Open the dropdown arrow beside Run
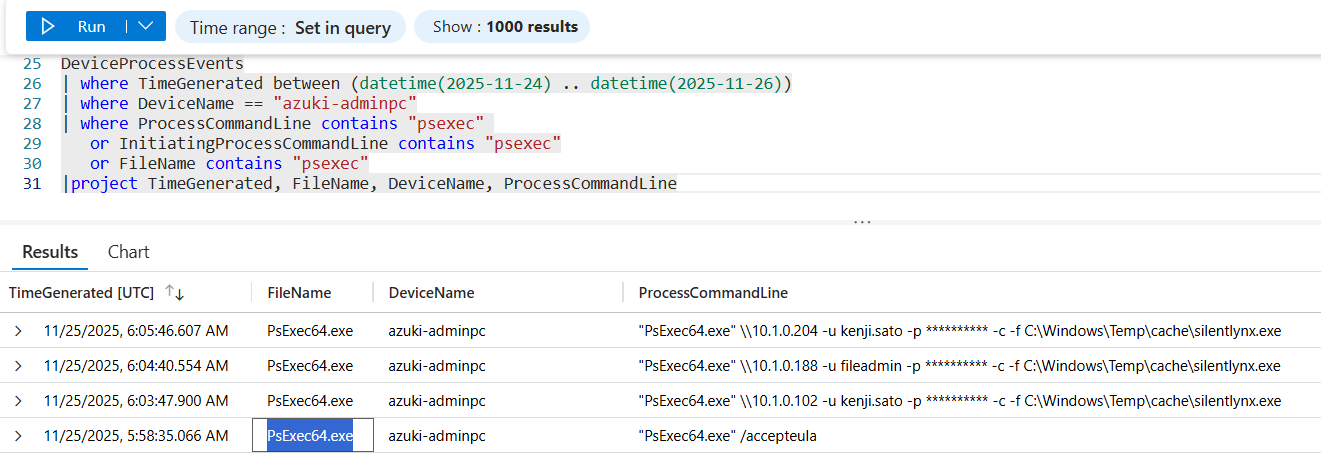 (147, 27)
